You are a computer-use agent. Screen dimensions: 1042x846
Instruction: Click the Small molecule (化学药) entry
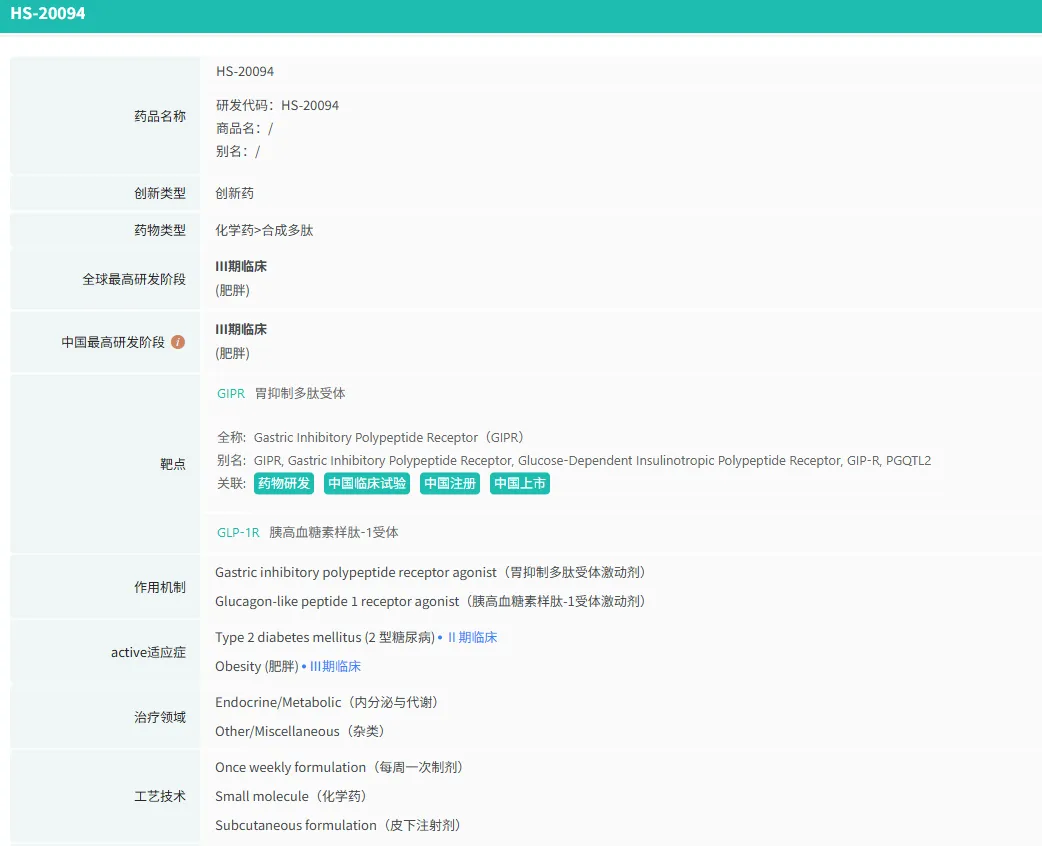click(291, 797)
